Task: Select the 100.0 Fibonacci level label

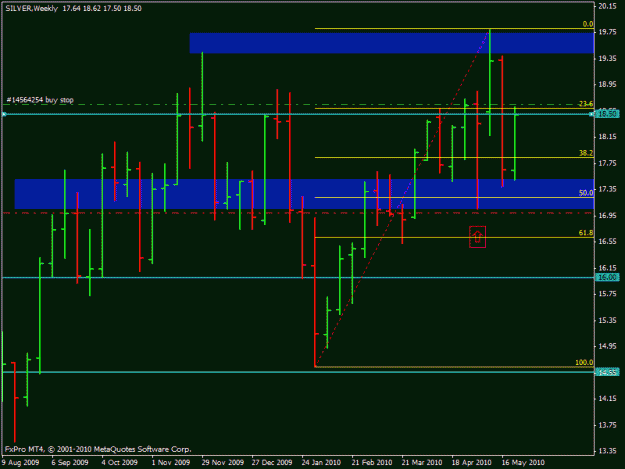Action: coord(584,363)
